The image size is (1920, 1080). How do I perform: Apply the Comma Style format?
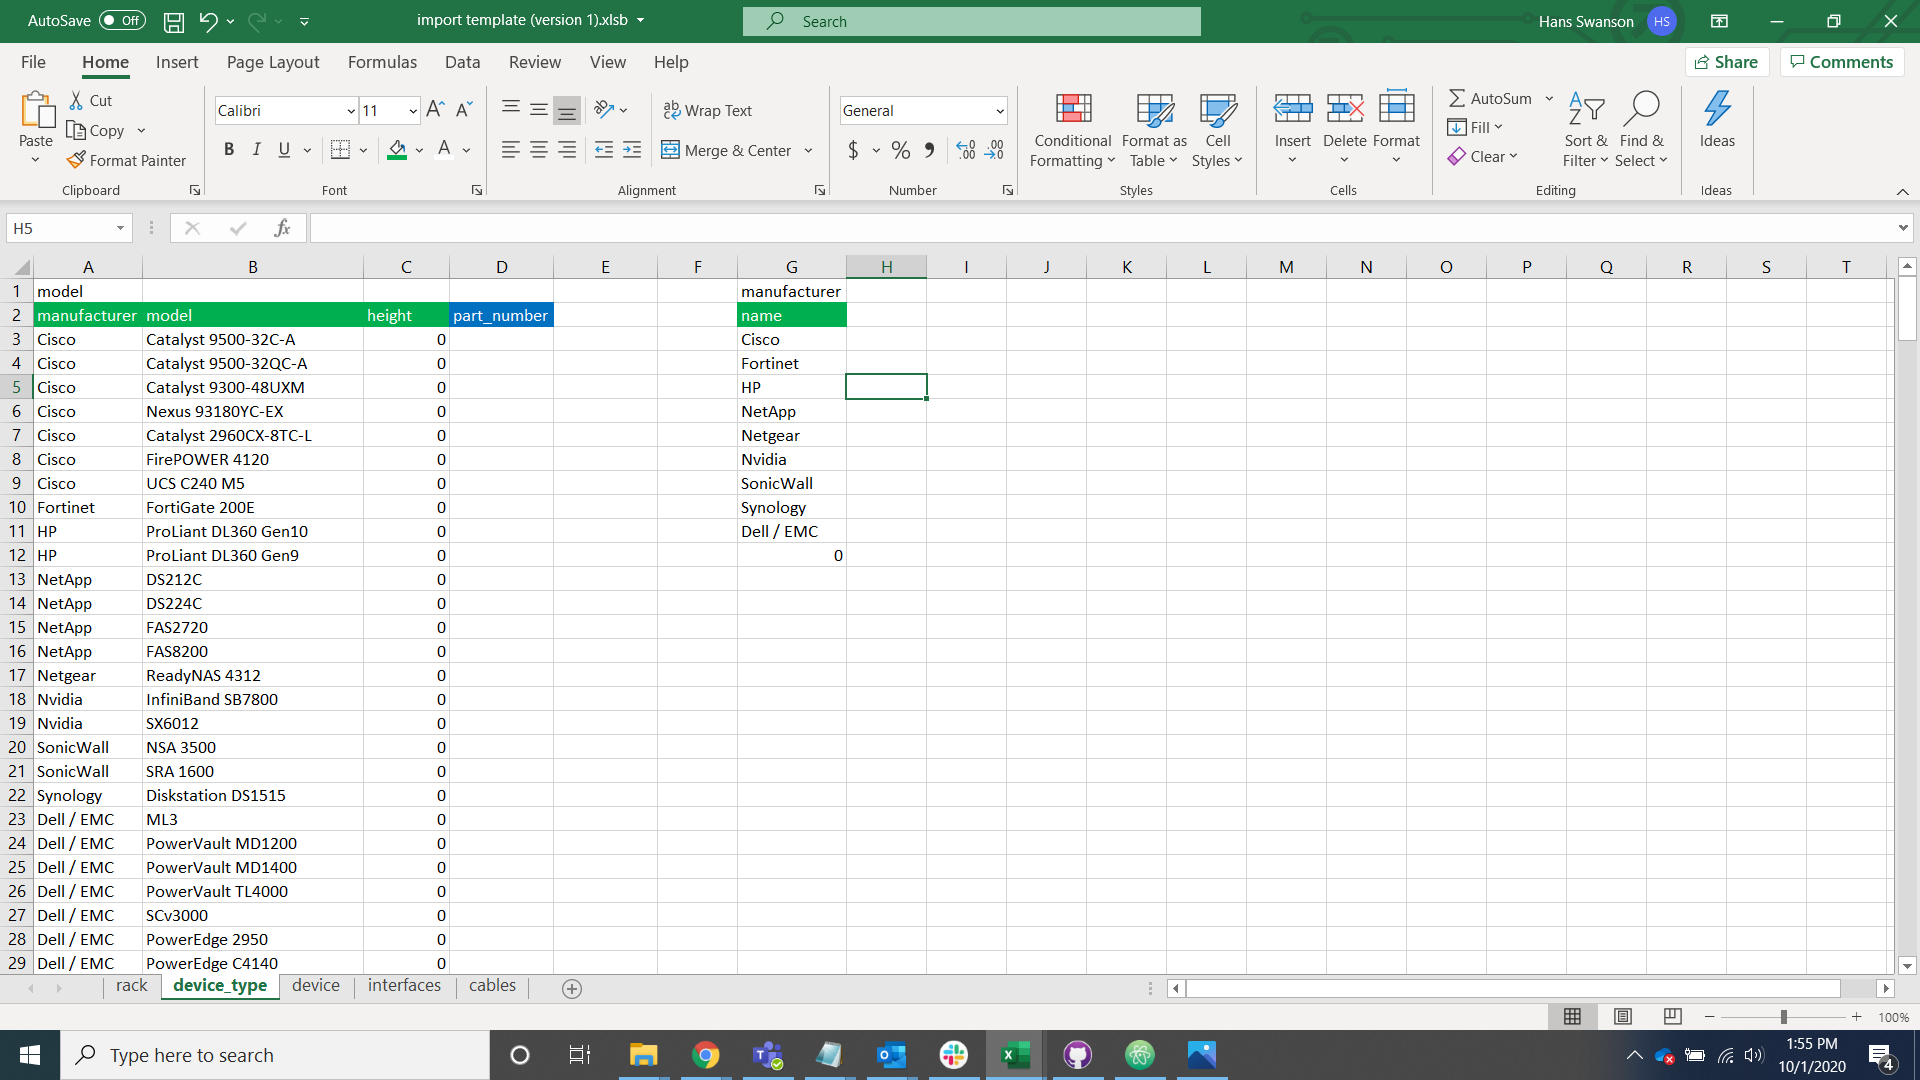click(x=930, y=150)
